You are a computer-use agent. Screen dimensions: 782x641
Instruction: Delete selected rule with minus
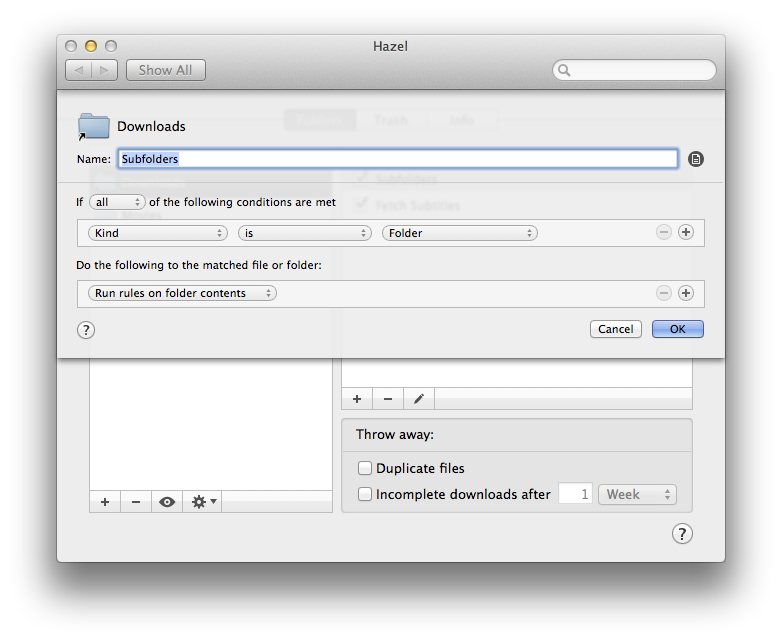[388, 399]
